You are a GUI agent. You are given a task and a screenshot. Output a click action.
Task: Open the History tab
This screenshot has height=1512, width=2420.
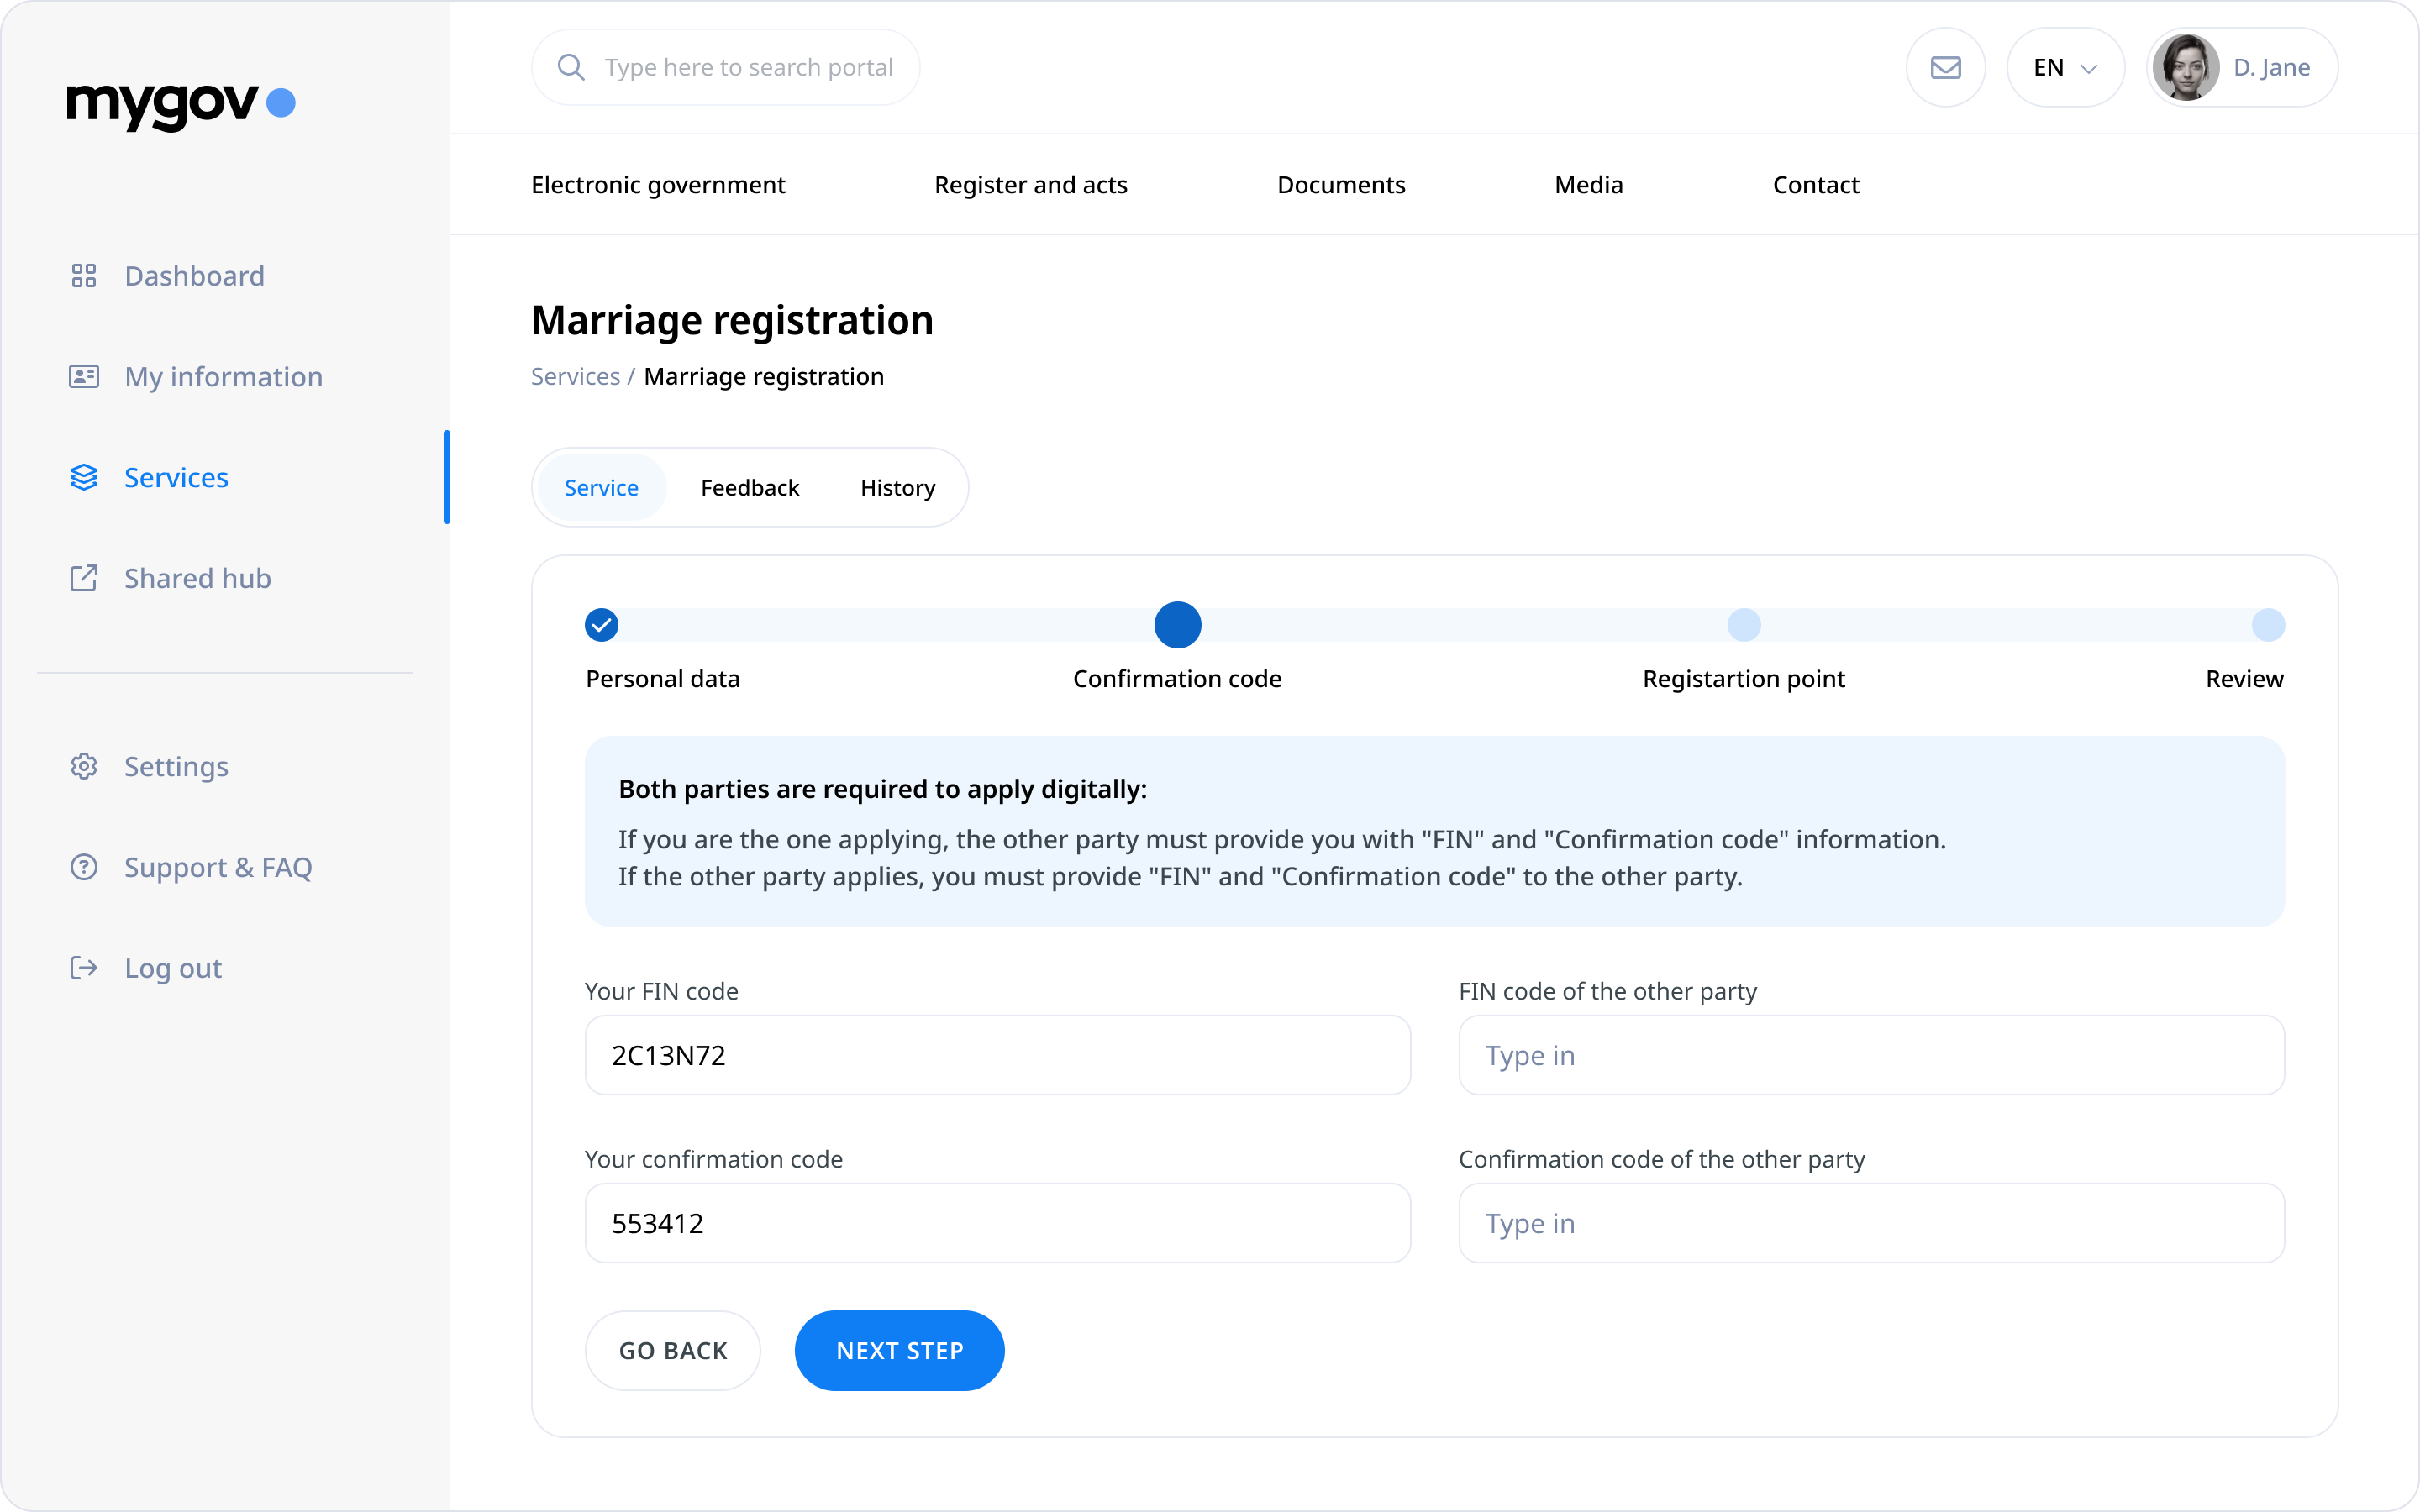tap(897, 488)
